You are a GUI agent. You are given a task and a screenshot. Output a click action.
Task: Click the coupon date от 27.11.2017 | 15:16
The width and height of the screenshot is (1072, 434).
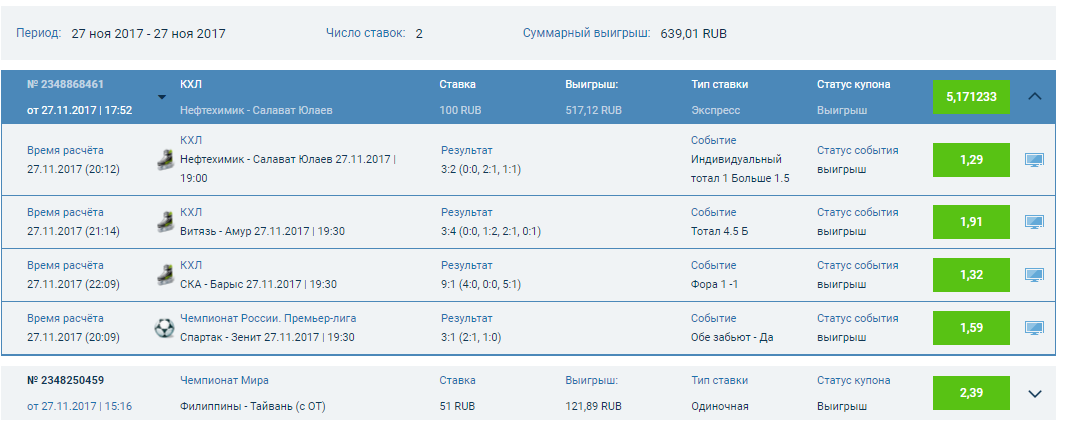(79, 406)
